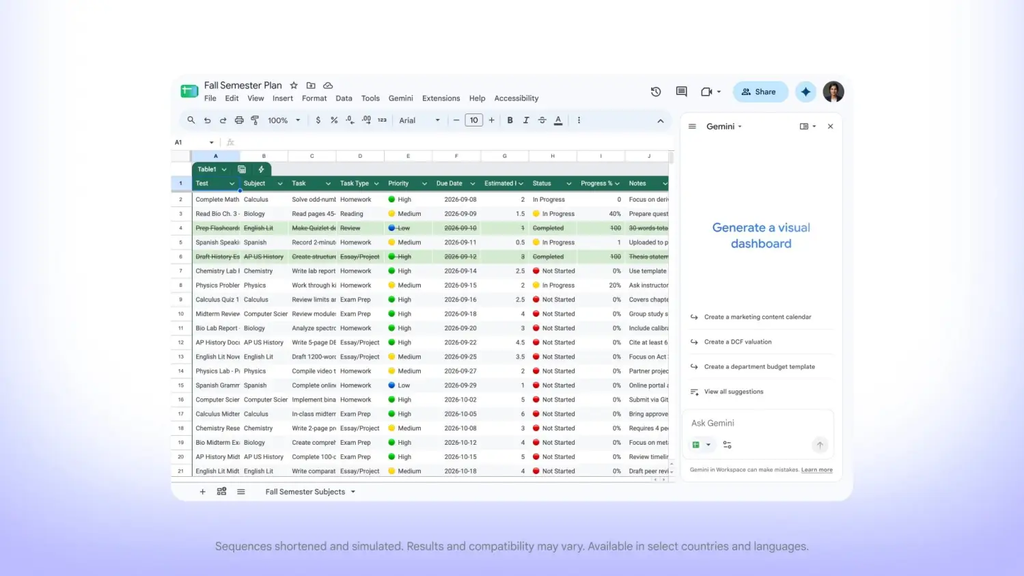Toggle italic formatting
The height and width of the screenshot is (576, 1024).
click(x=526, y=120)
